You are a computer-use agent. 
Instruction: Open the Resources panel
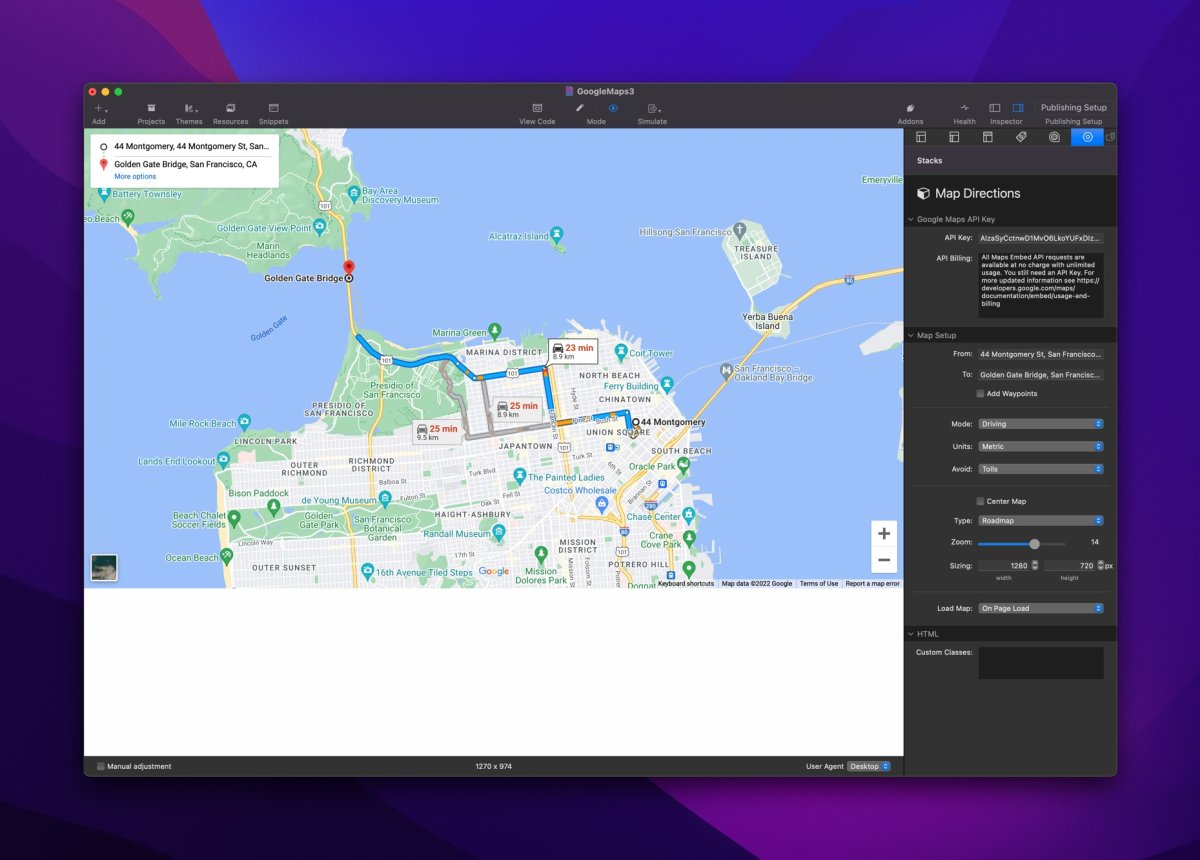coord(230,110)
